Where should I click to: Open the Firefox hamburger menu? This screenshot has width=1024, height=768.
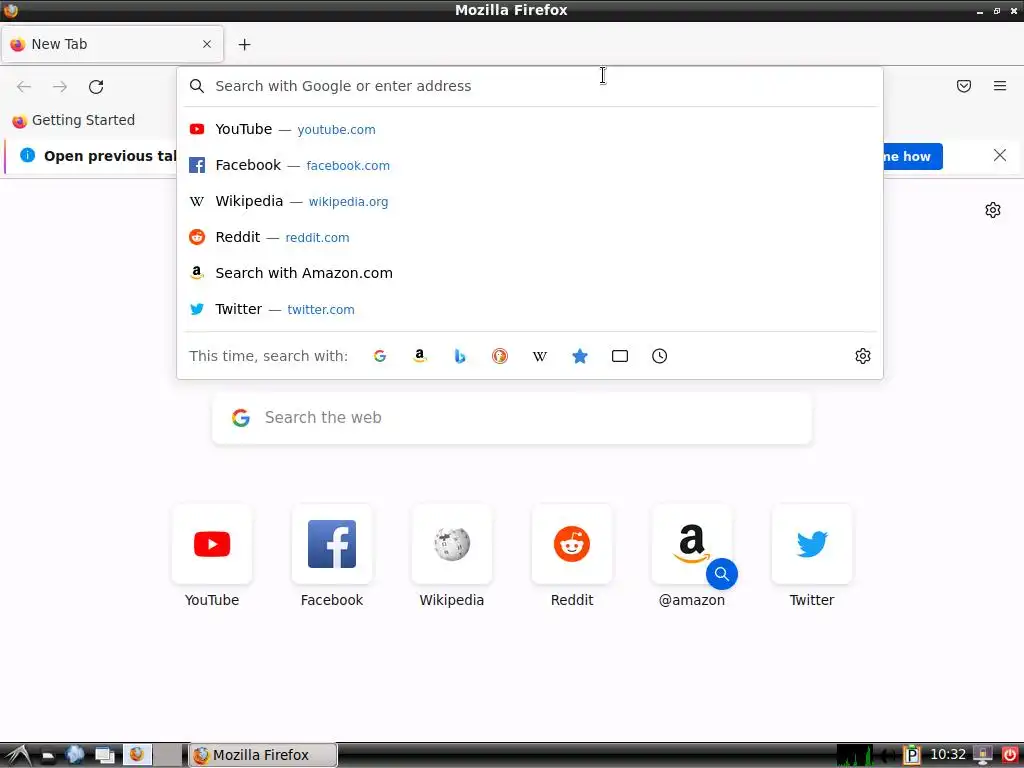1000,86
